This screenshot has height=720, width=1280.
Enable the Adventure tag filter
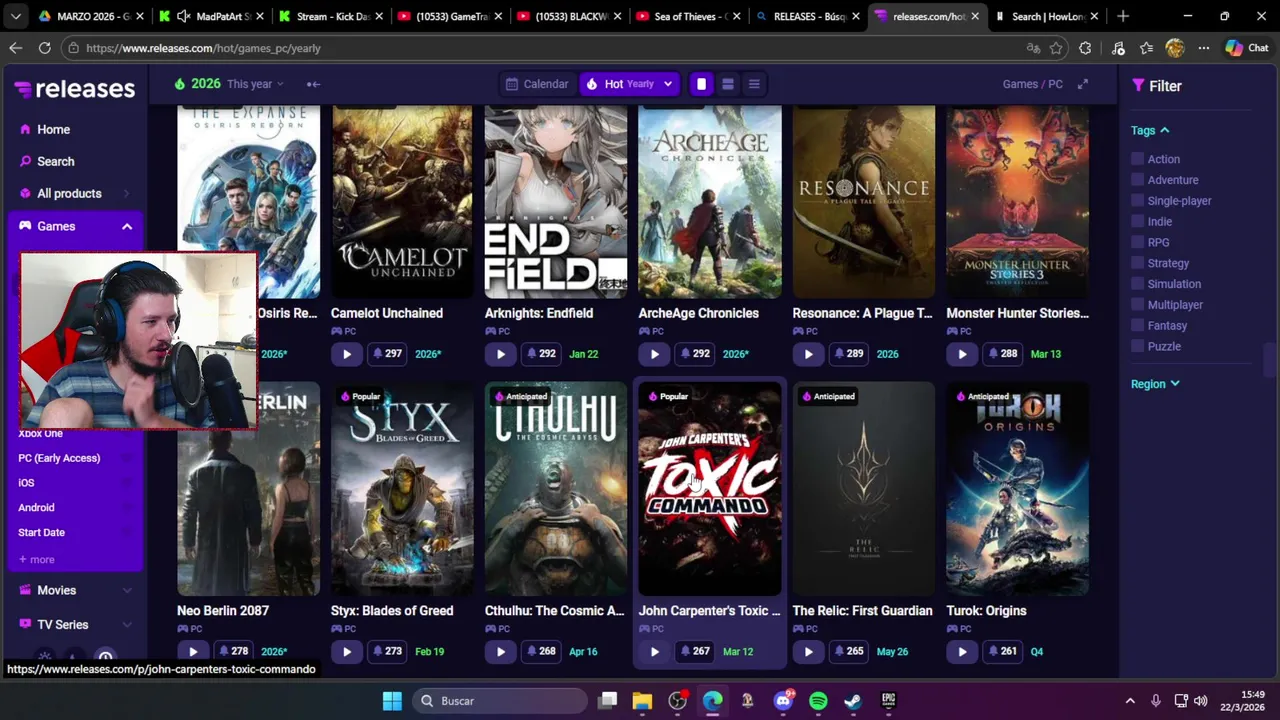coord(1137,180)
